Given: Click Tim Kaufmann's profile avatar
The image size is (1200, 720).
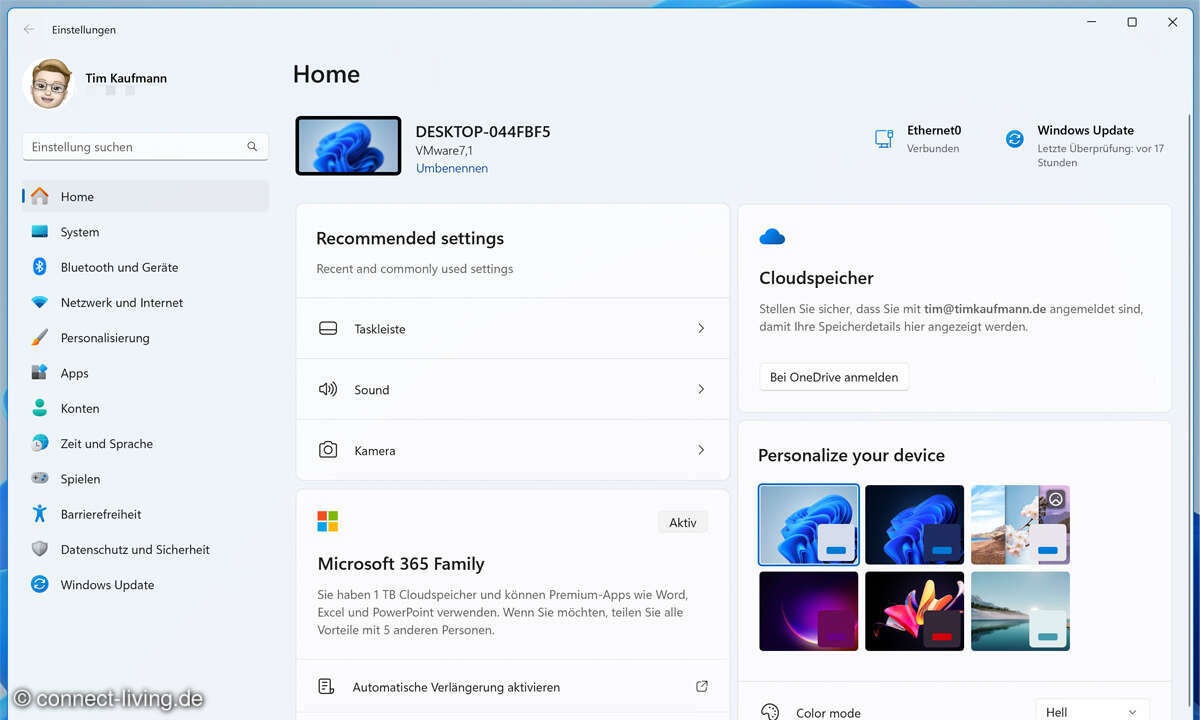Looking at the screenshot, I should [48, 84].
